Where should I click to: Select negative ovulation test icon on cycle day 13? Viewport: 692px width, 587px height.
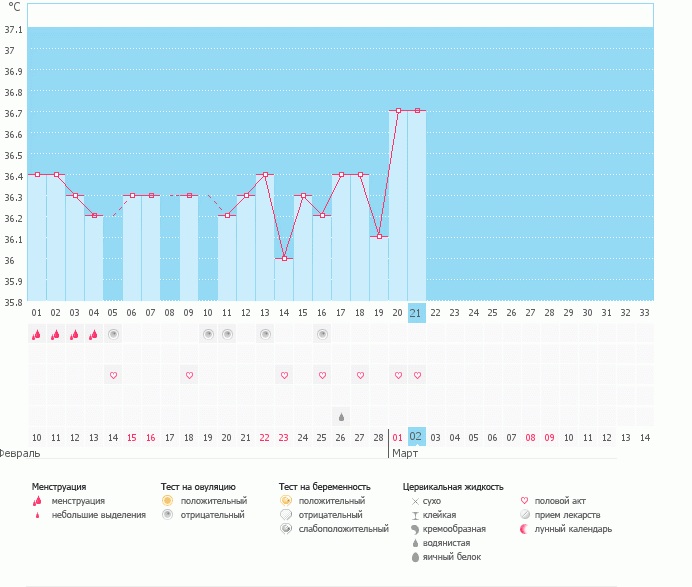coord(265,334)
